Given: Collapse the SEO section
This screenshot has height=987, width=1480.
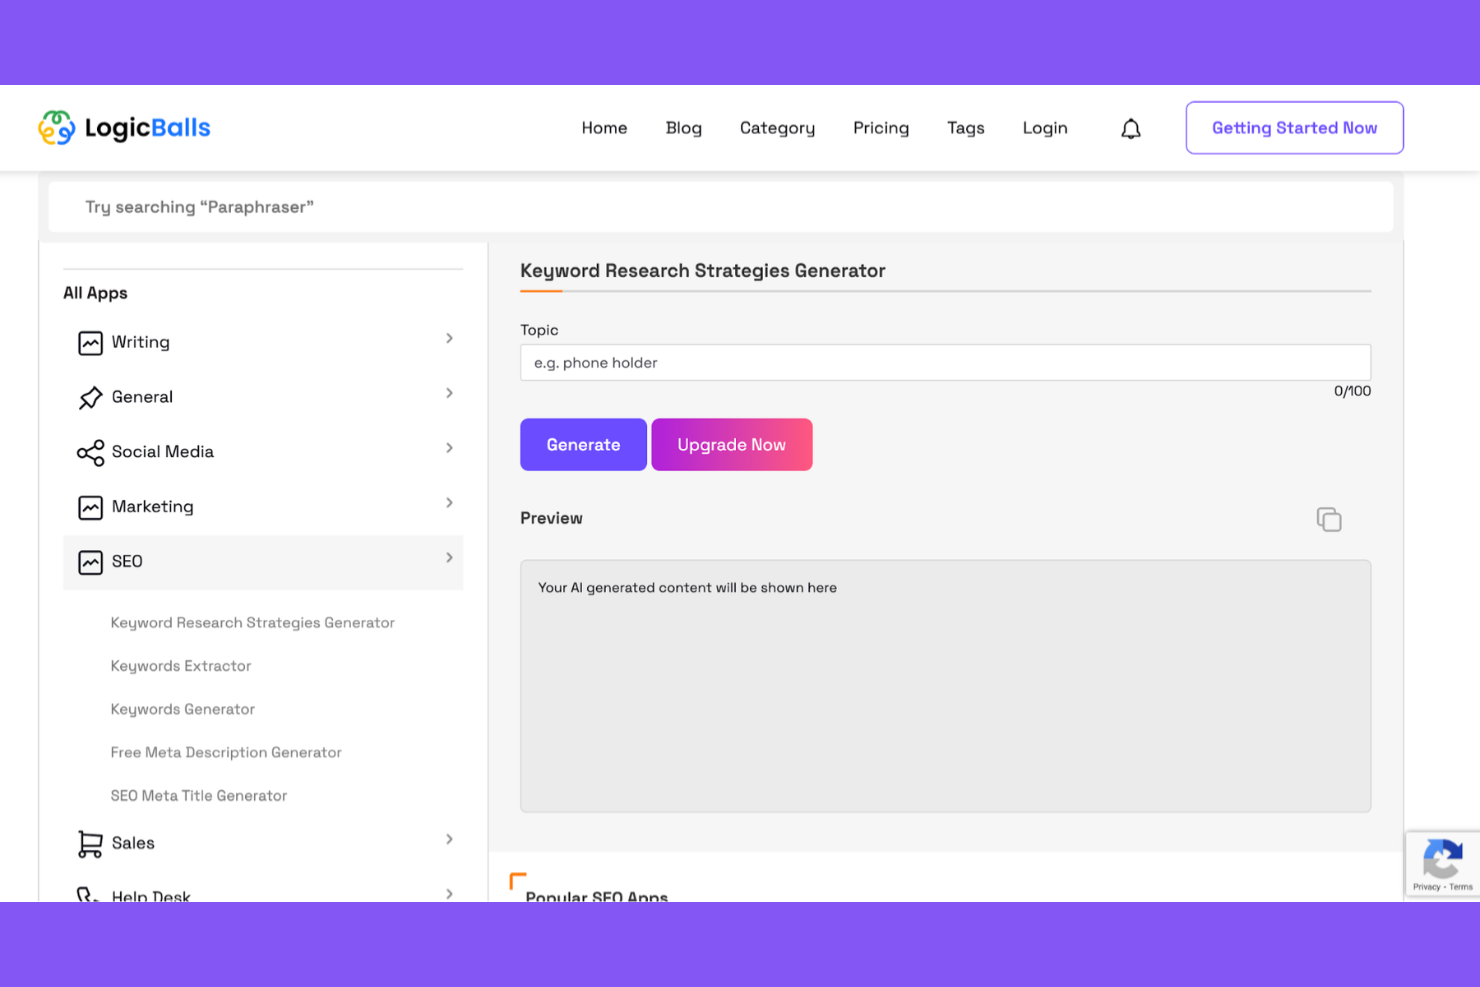Looking at the screenshot, I should (x=449, y=558).
